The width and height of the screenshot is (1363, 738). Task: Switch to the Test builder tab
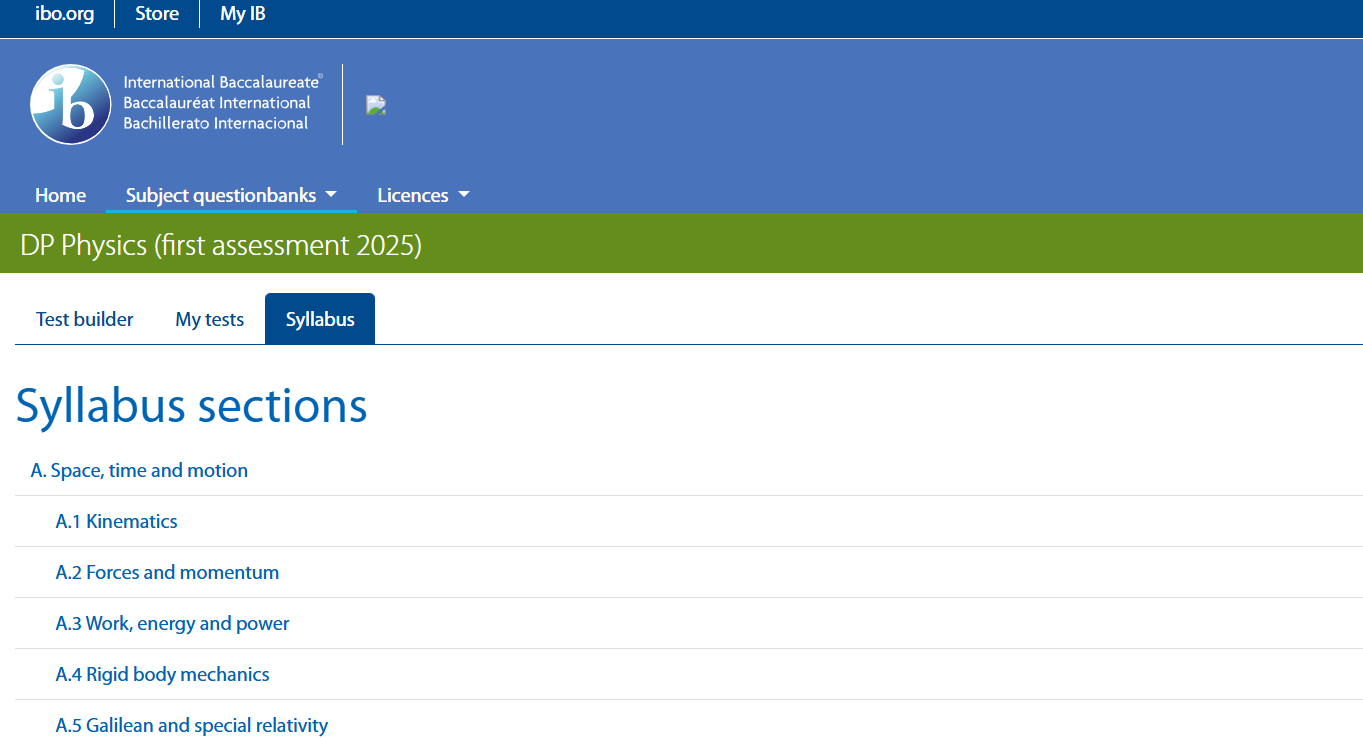(x=85, y=319)
